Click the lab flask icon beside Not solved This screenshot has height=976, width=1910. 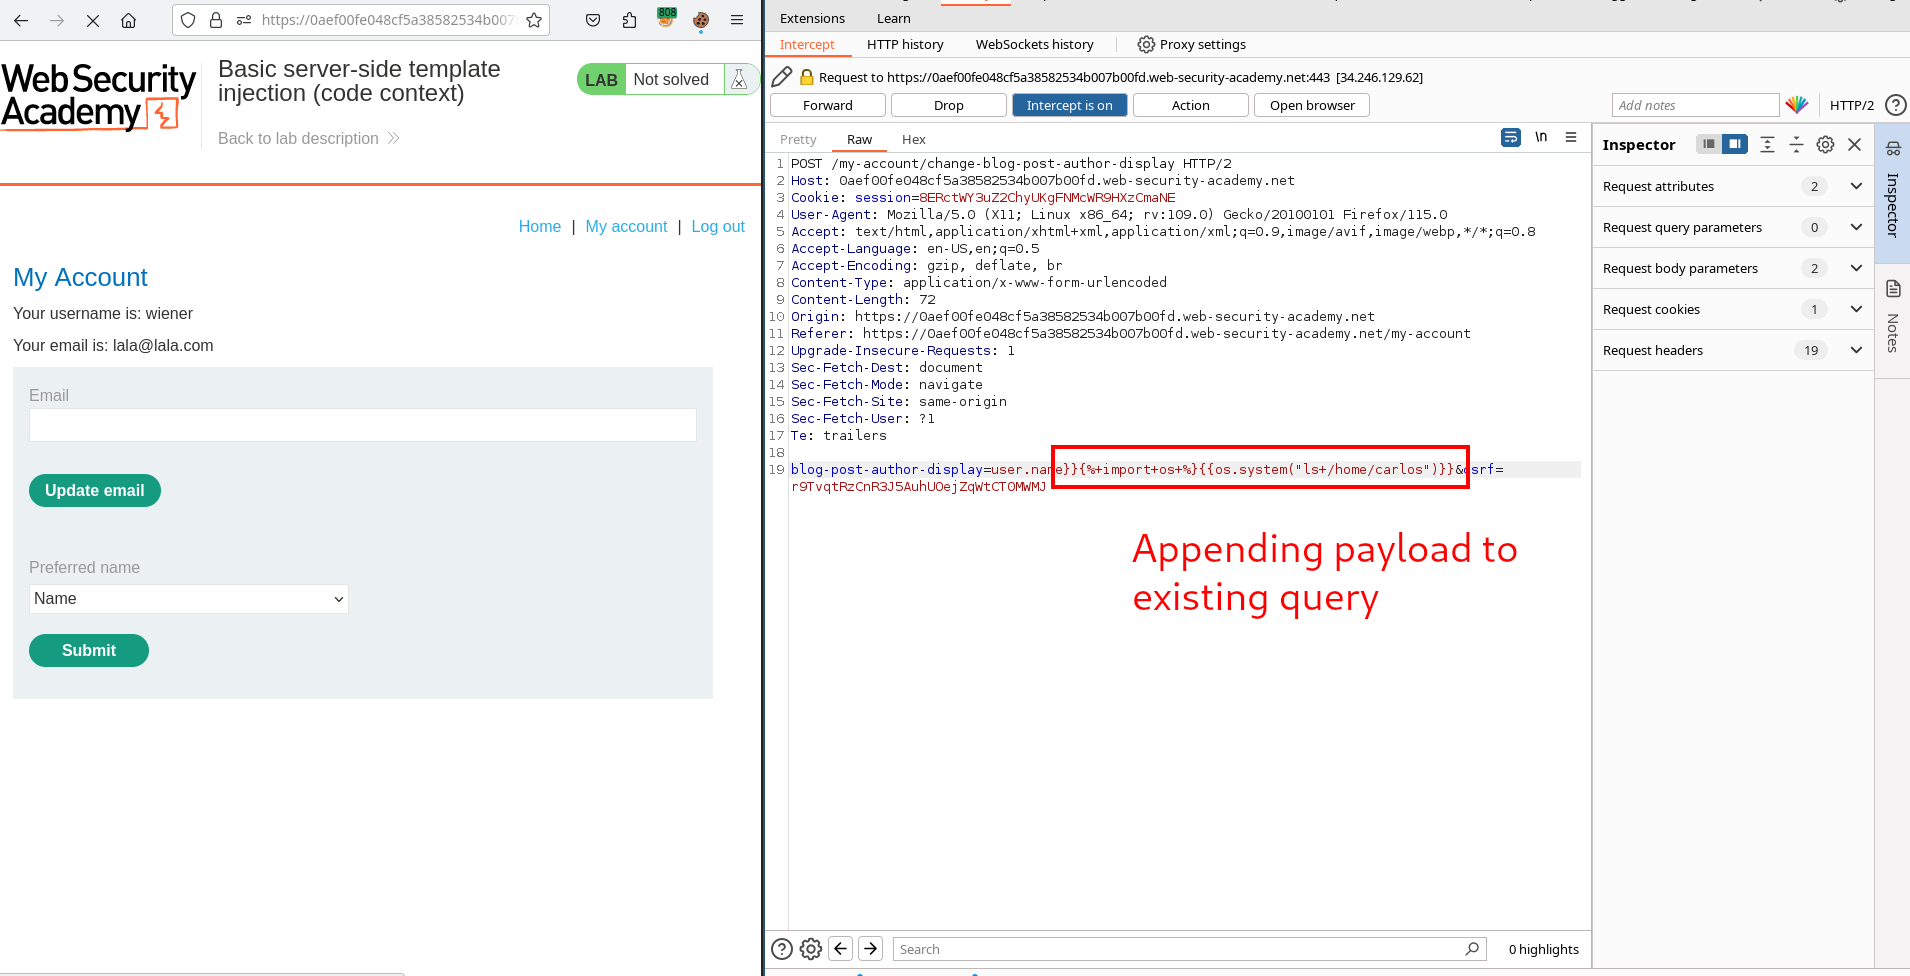coord(738,79)
